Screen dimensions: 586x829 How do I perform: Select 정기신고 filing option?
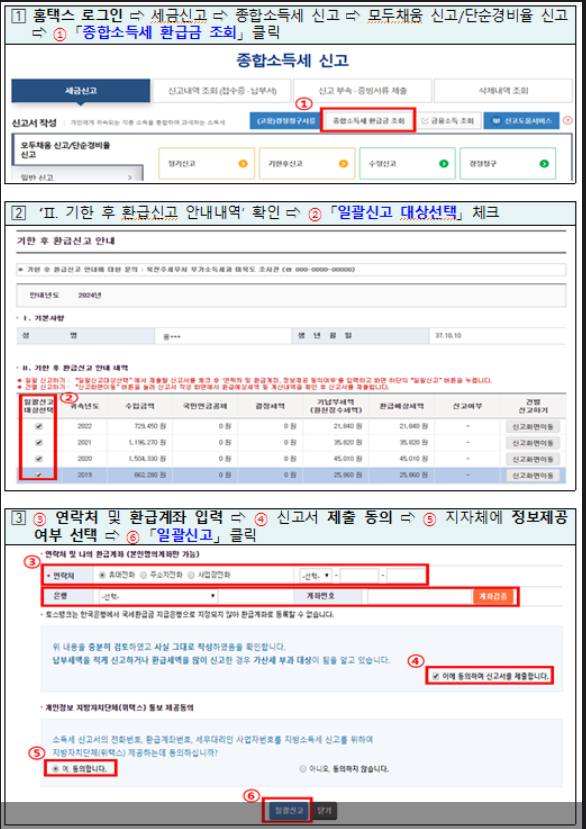pyautogui.click(x=206, y=163)
